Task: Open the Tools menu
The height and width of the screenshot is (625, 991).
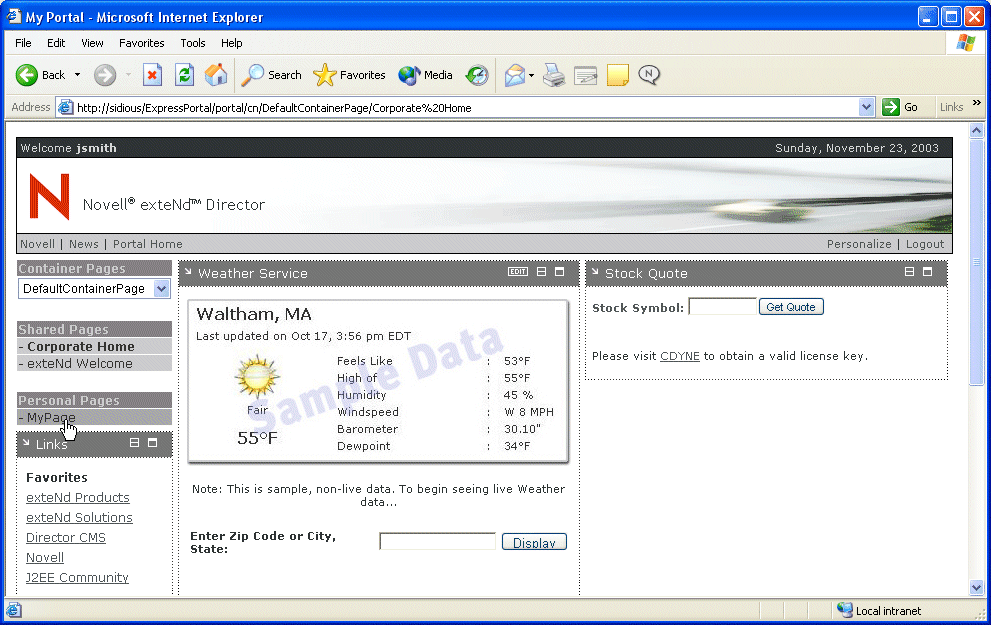Action: [193, 43]
